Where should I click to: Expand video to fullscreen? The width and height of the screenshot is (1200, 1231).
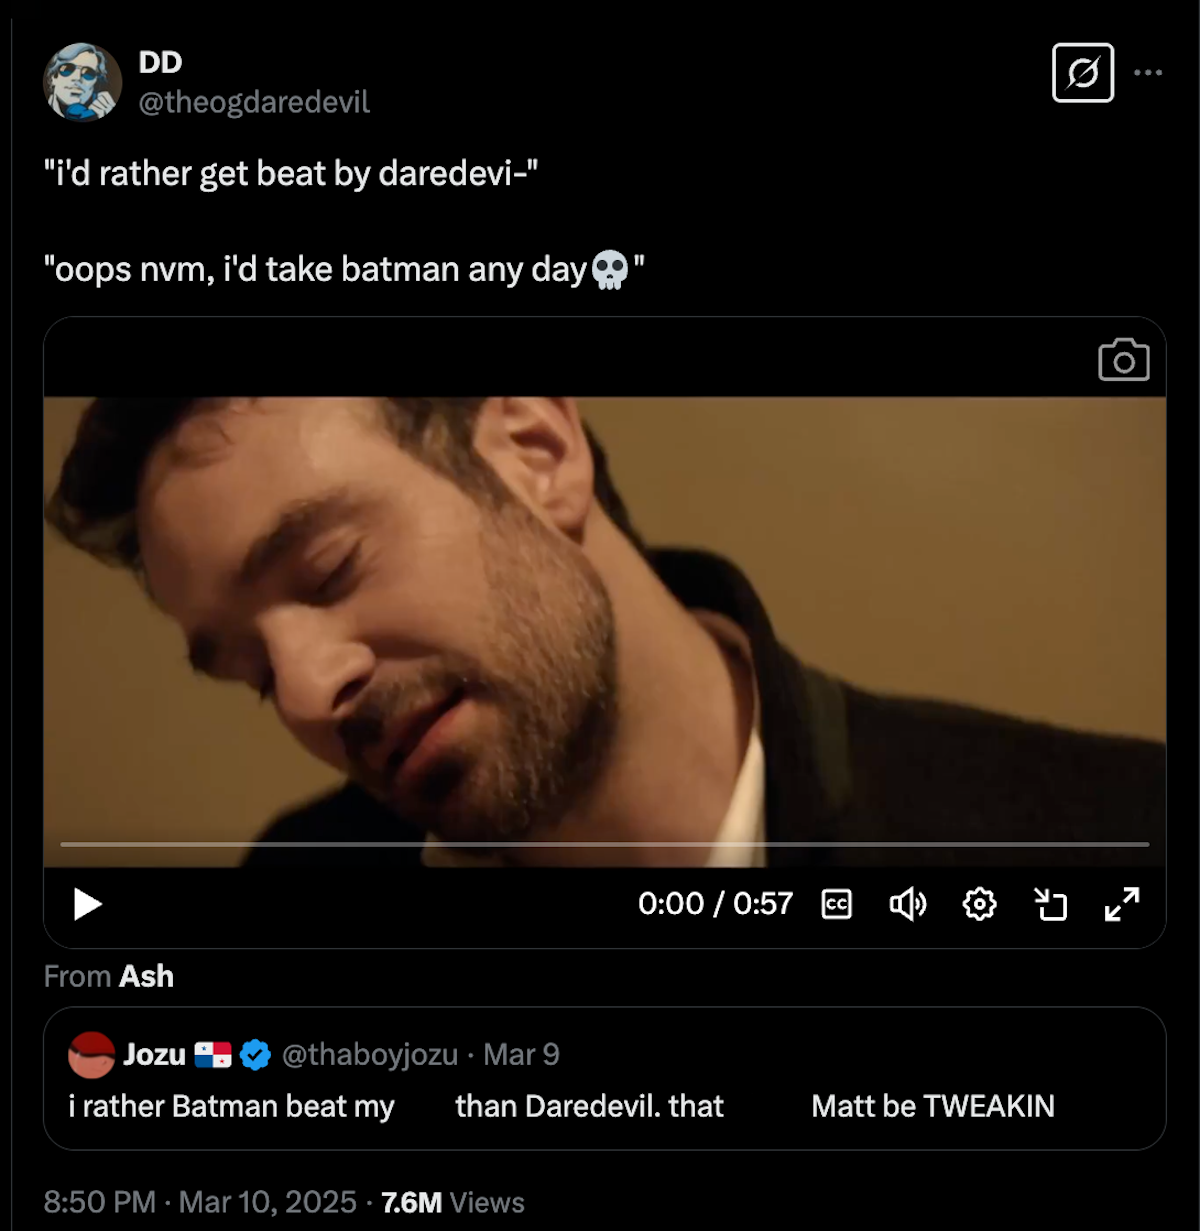click(1122, 904)
